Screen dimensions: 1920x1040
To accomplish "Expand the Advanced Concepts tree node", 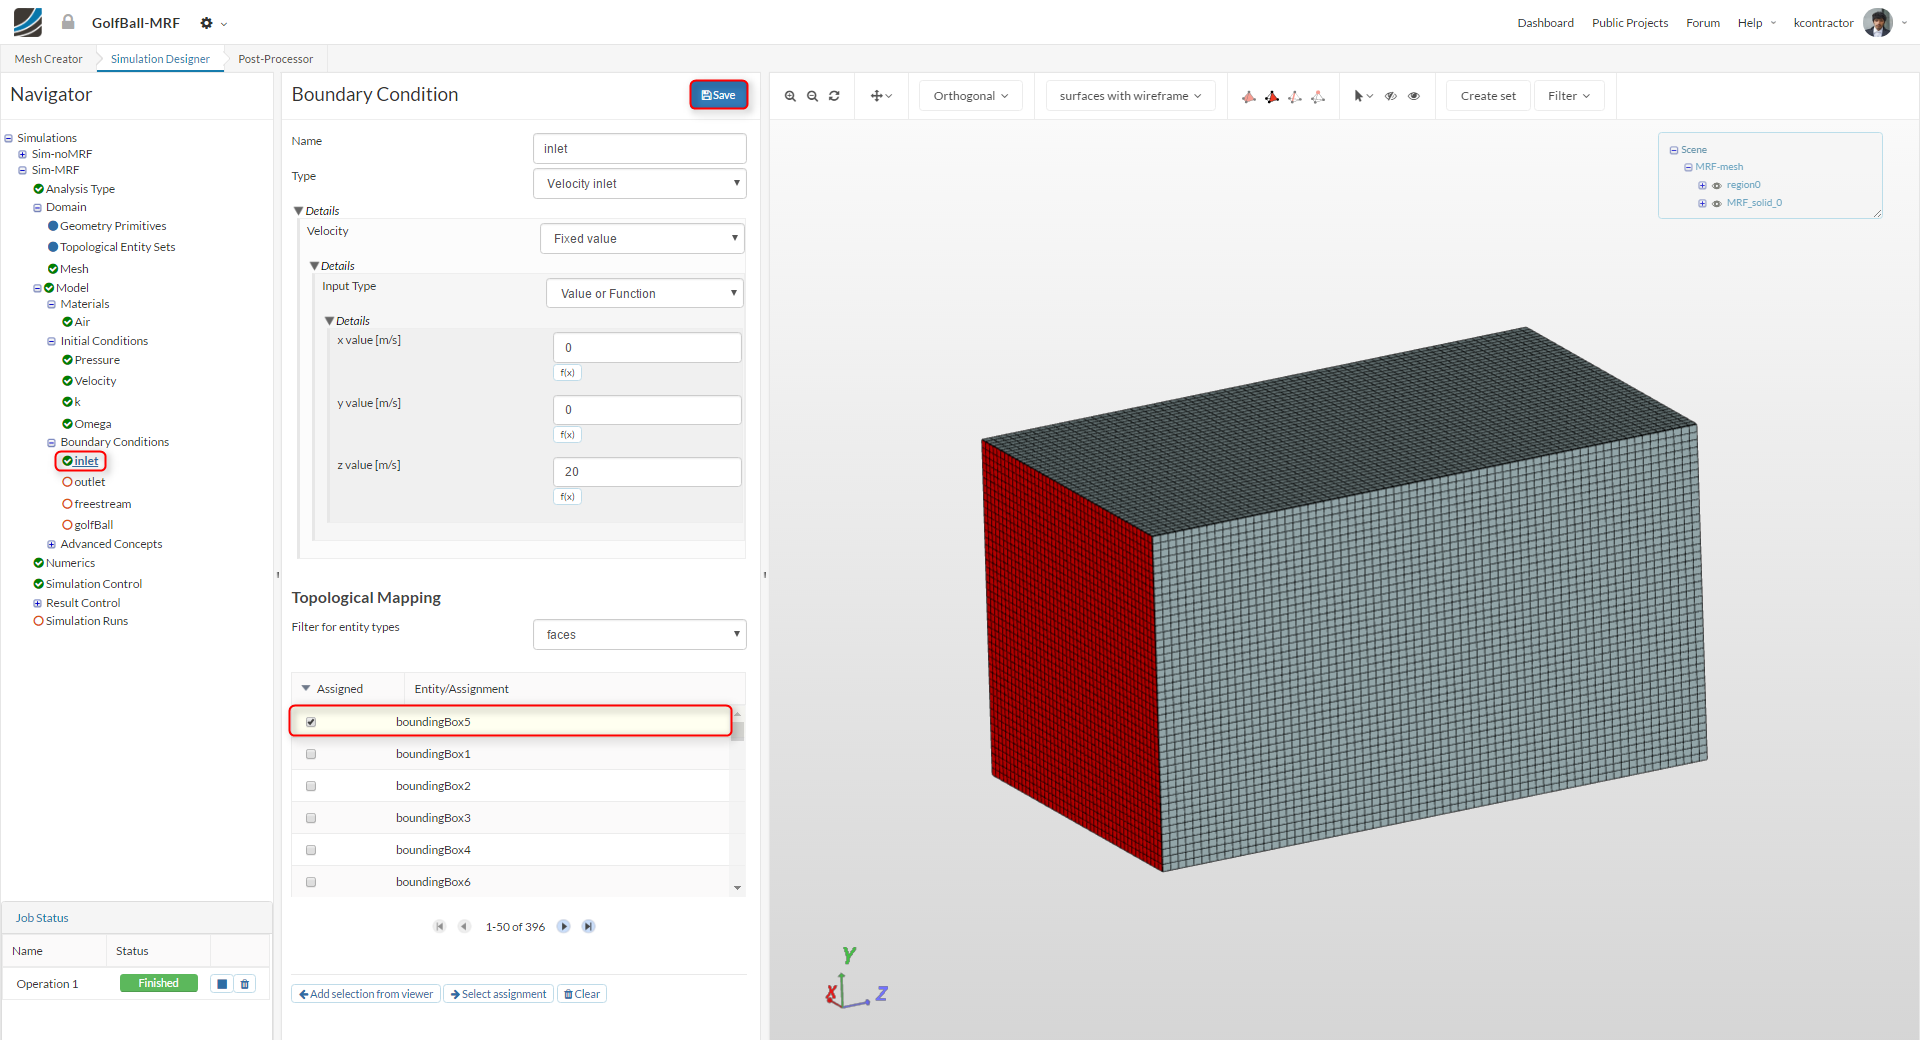I will pyautogui.click(x=52, y=545).
